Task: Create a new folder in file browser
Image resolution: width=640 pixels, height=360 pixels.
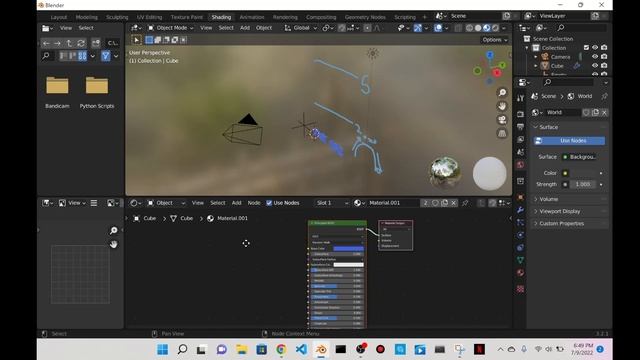Action: pos(96,43)
